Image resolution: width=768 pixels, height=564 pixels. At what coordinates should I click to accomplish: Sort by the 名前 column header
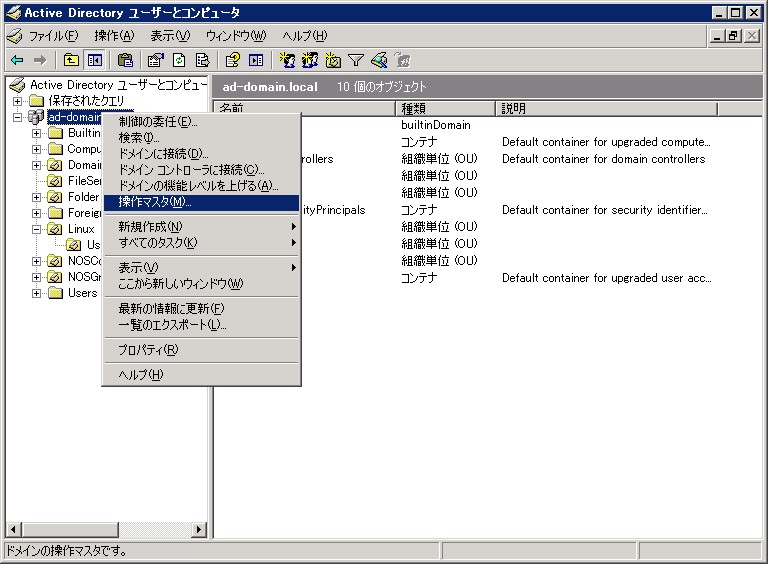tap(305, 108)
